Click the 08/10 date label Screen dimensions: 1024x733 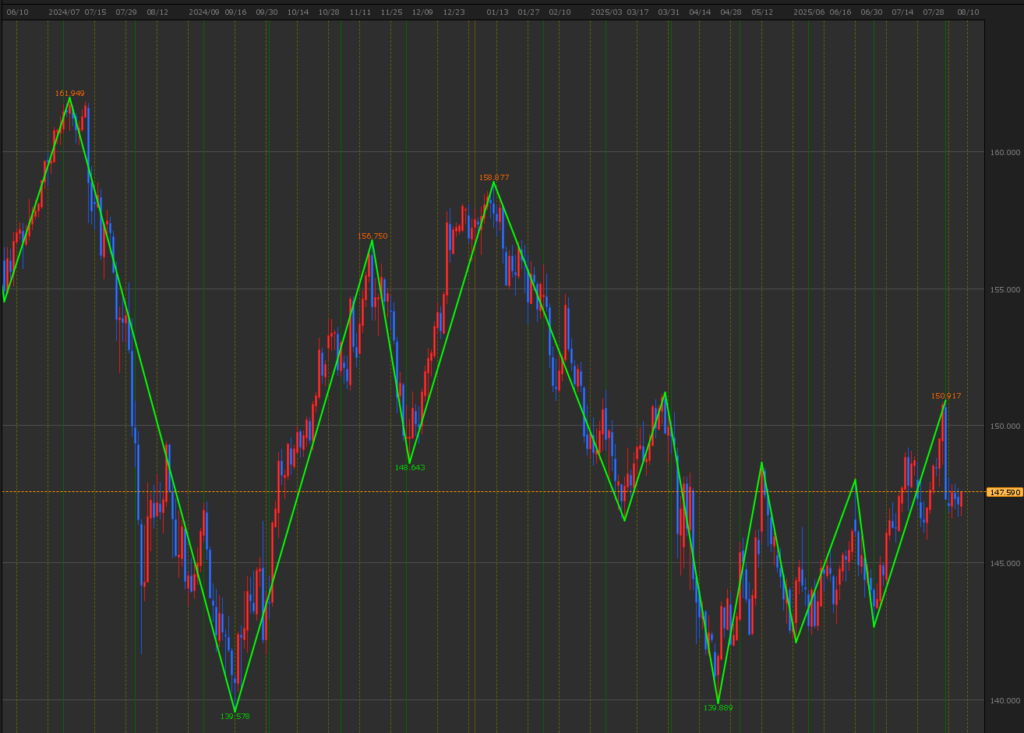968,12
